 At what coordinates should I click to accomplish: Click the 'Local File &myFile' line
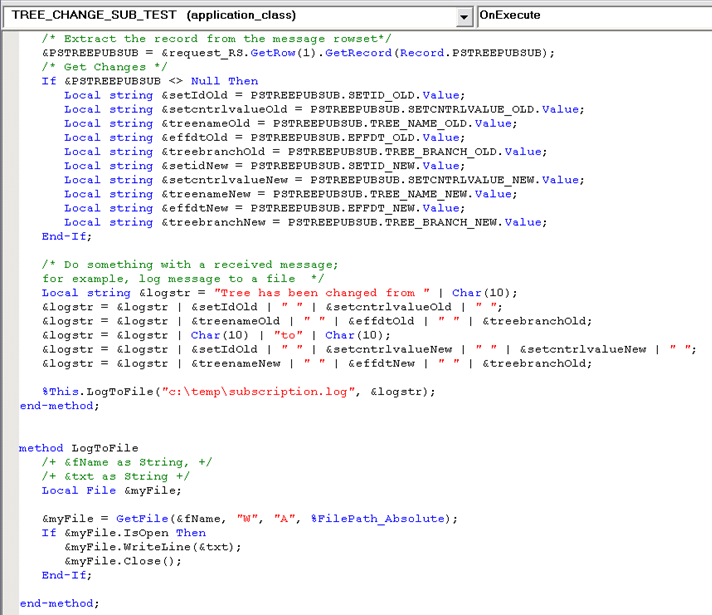111,490
